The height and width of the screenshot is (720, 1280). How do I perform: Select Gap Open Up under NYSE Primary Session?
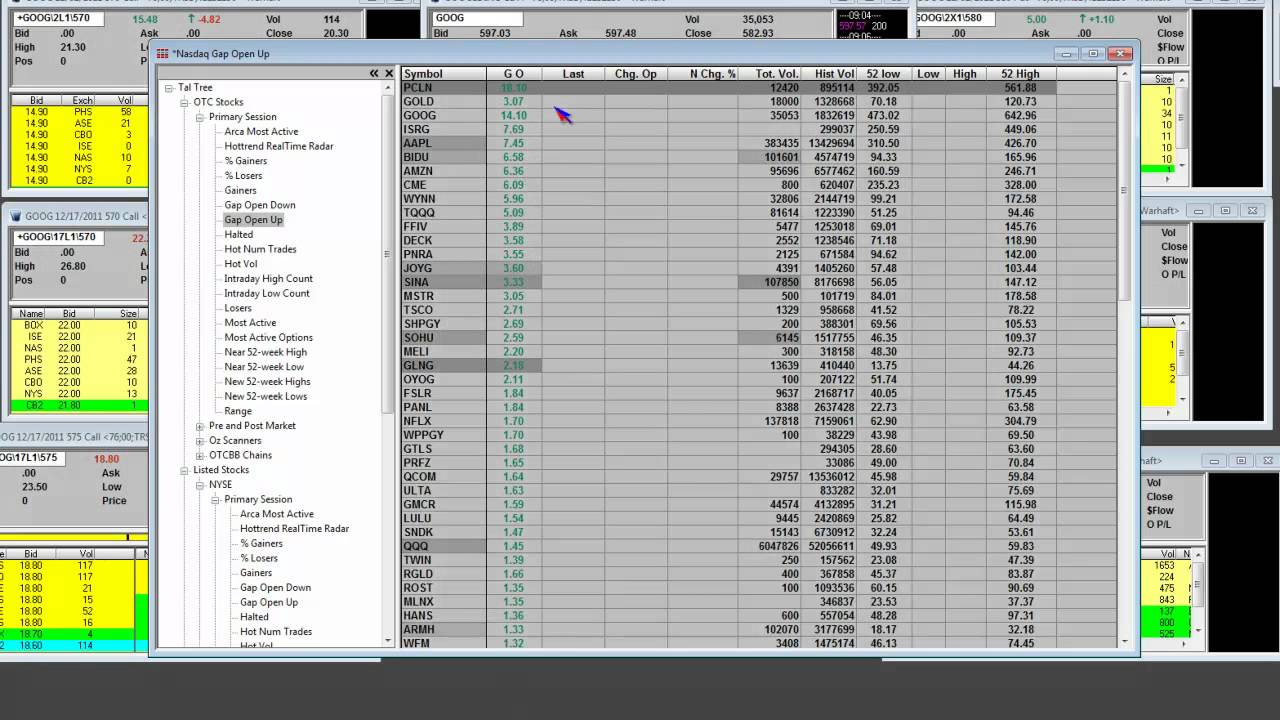(x=269, y=602)
